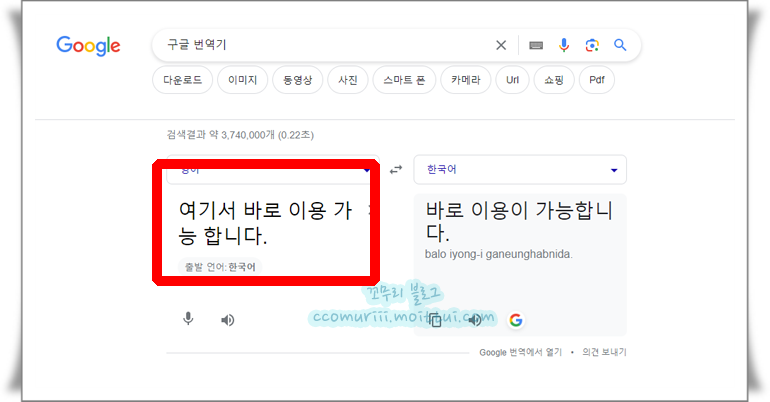Viewport: 770px width, 402px height.
Task: Swap source and target languages
Action: (396, 170)
